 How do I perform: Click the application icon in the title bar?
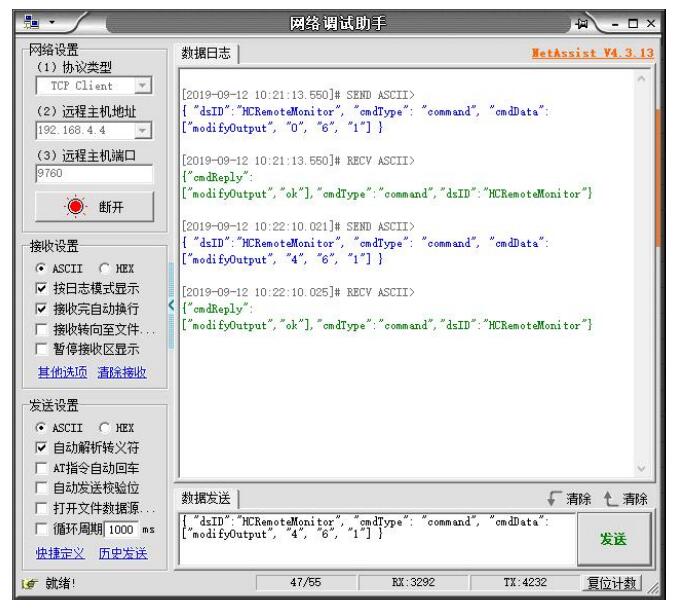pyautogui.click(x=31, y=22)
